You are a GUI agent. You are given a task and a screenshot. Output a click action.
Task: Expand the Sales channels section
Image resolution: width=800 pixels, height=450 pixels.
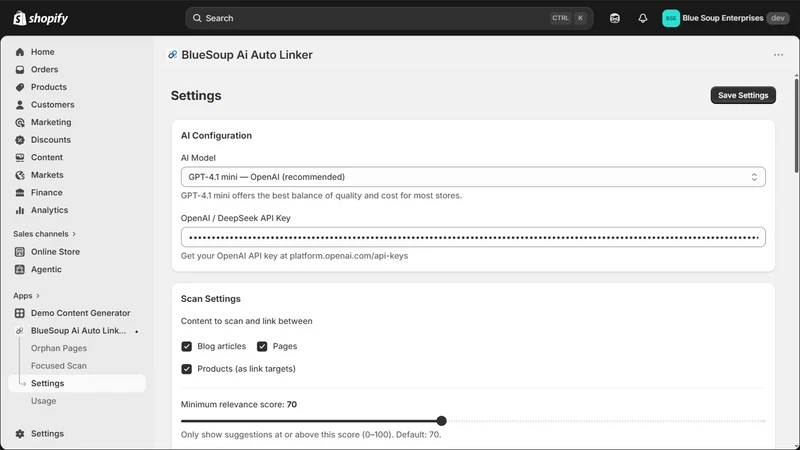[x=44, y=234]
